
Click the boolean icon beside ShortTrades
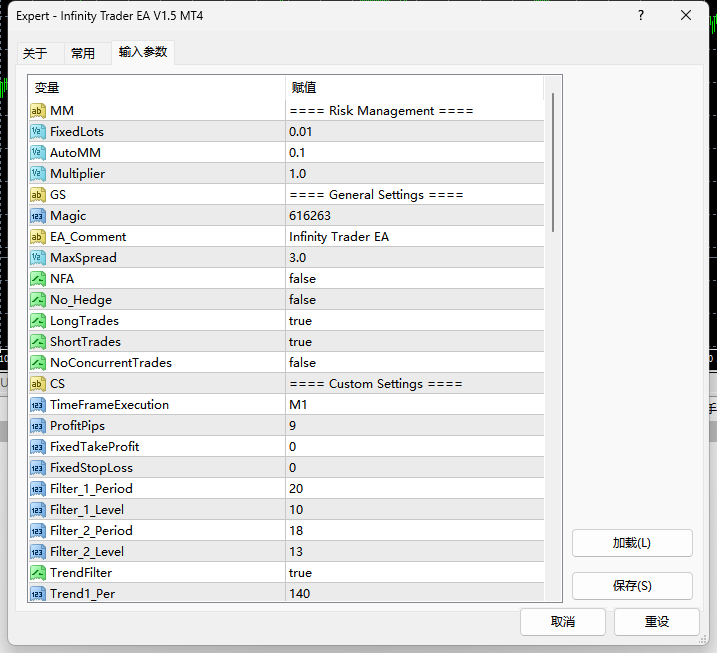pos(38,342)
